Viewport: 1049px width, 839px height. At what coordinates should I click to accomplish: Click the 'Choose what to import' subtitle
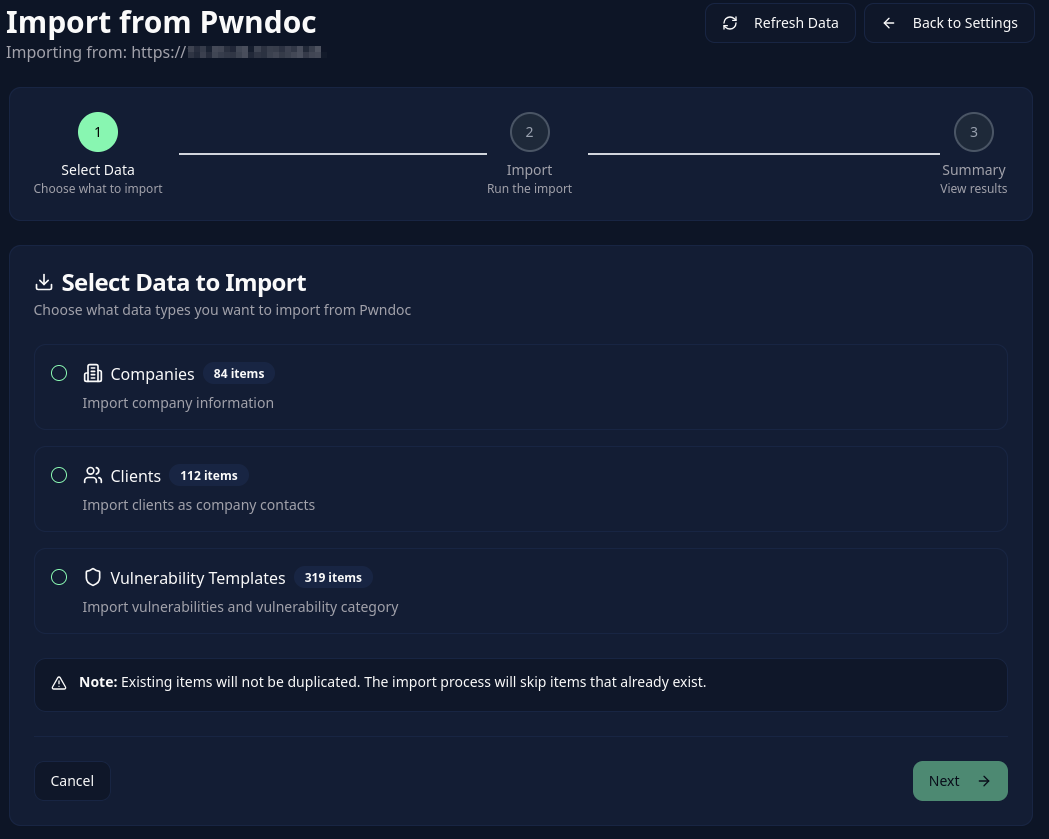98,189
